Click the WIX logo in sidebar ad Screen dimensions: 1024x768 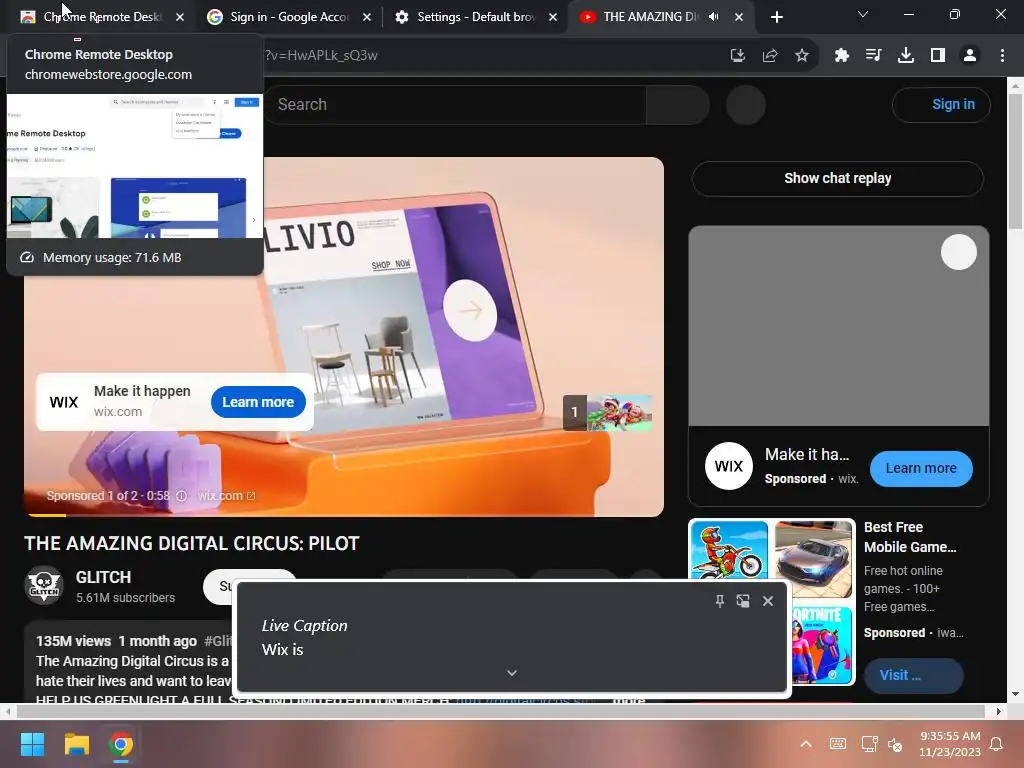point(729,466)
